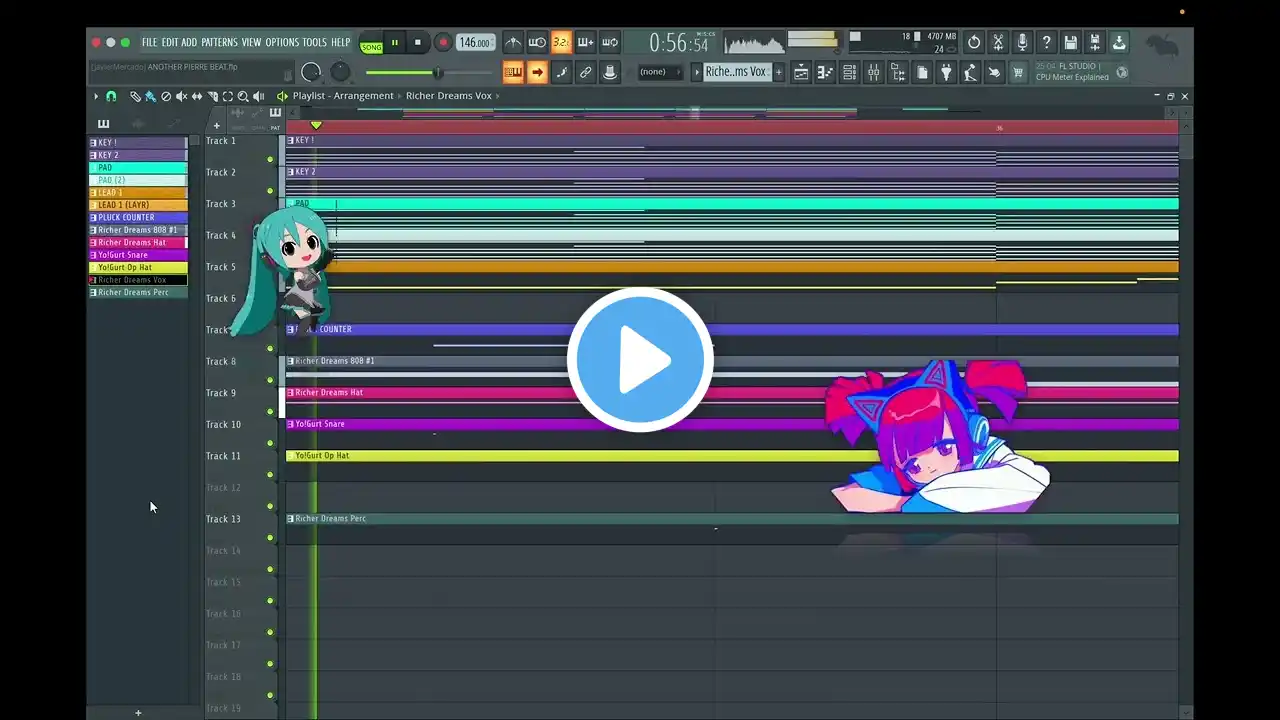The height and width of the screenshot is (720, 1280).
Task: Select the playlist Playback speaker tool
Action: 259,96
